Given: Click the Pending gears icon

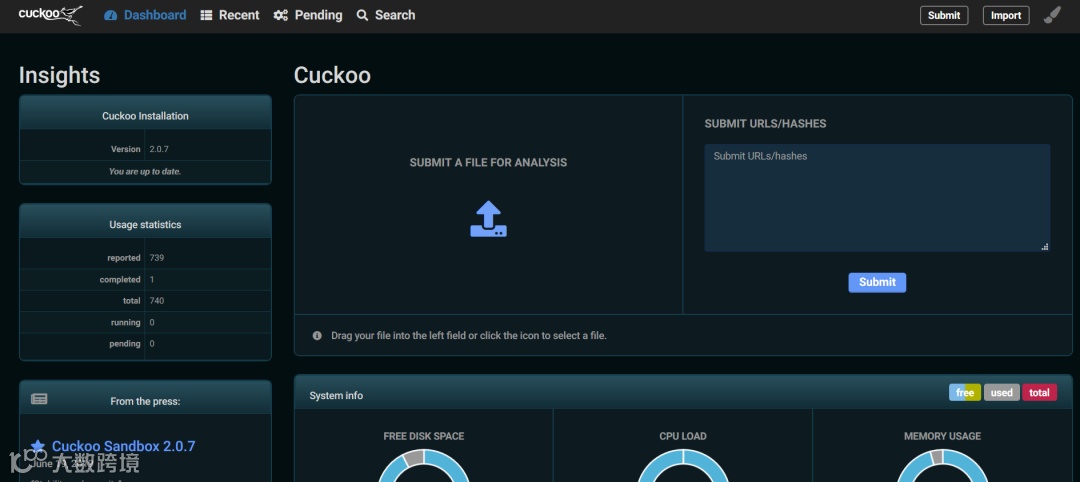Looking at the screenshot, I should click(x=280, y=15).
